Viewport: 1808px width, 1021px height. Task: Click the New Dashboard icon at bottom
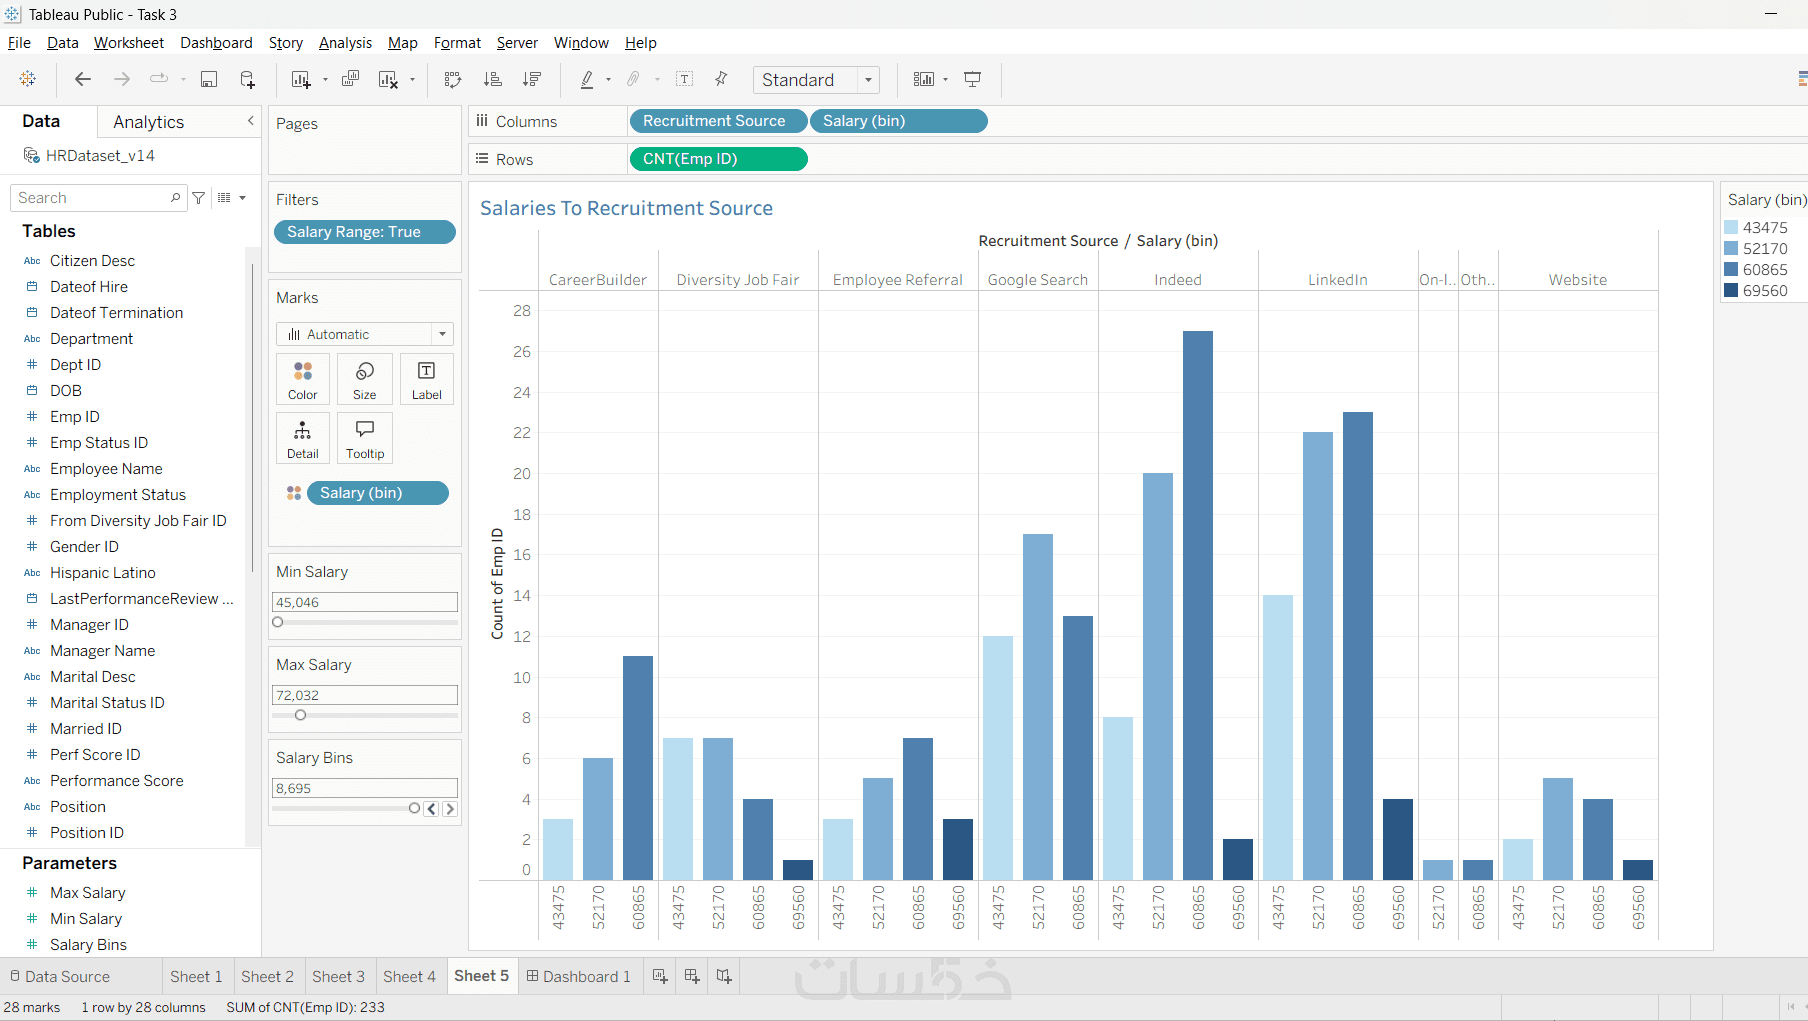[x=692, y=976]
